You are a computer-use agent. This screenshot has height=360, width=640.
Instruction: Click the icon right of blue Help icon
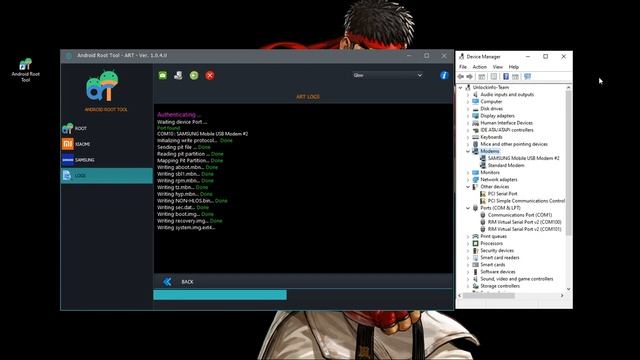tap(515, 77)
